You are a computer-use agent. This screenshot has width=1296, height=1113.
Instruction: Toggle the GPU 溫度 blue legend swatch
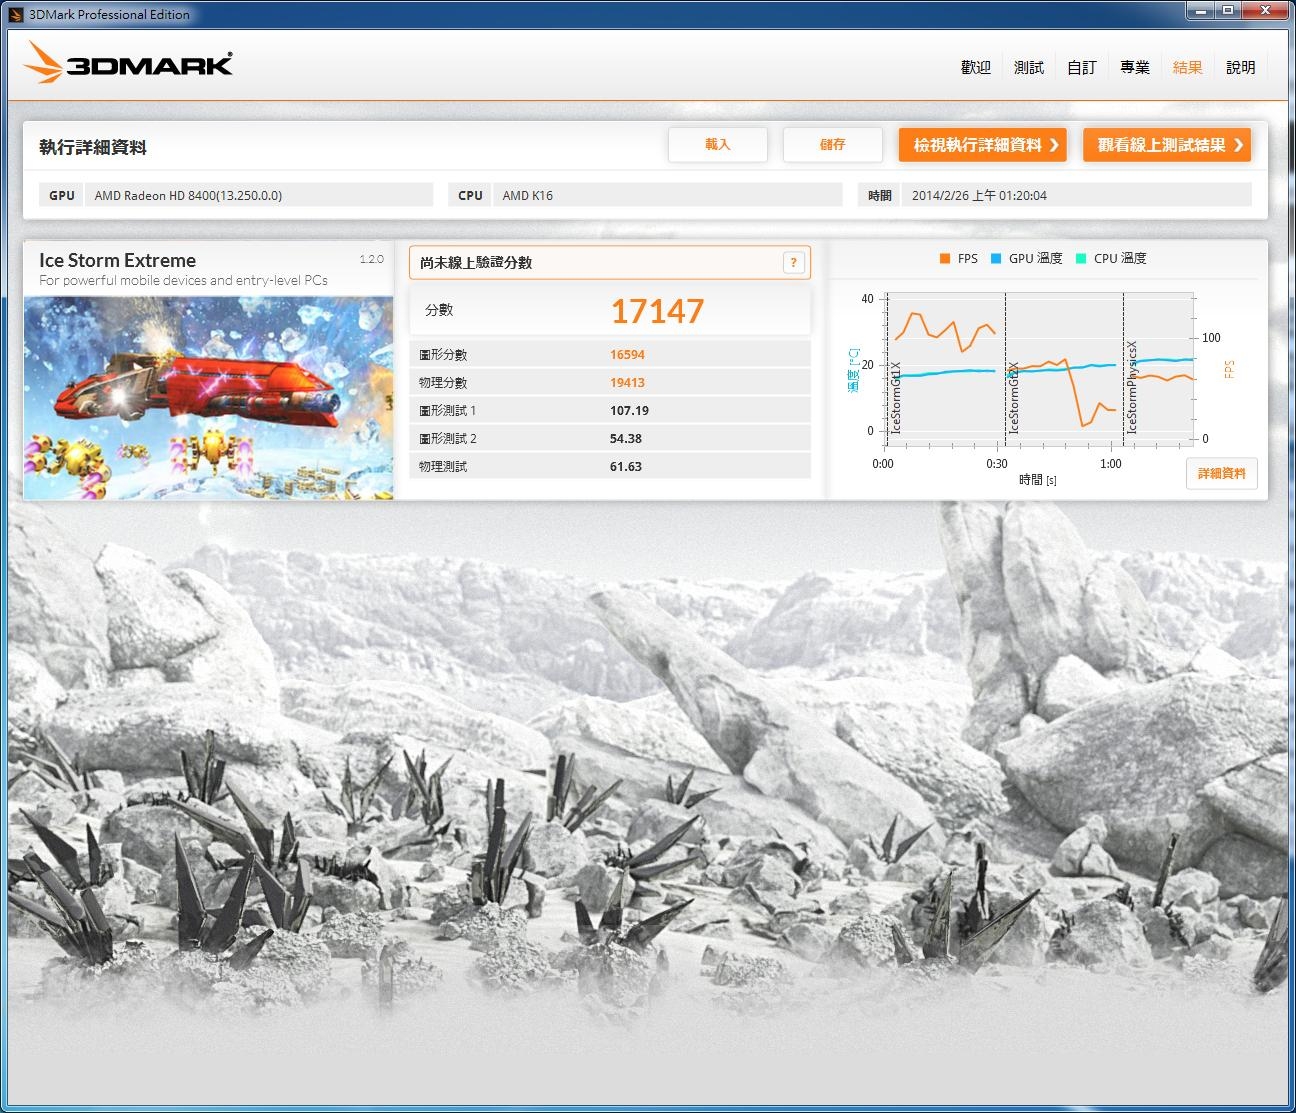(996, 258)
